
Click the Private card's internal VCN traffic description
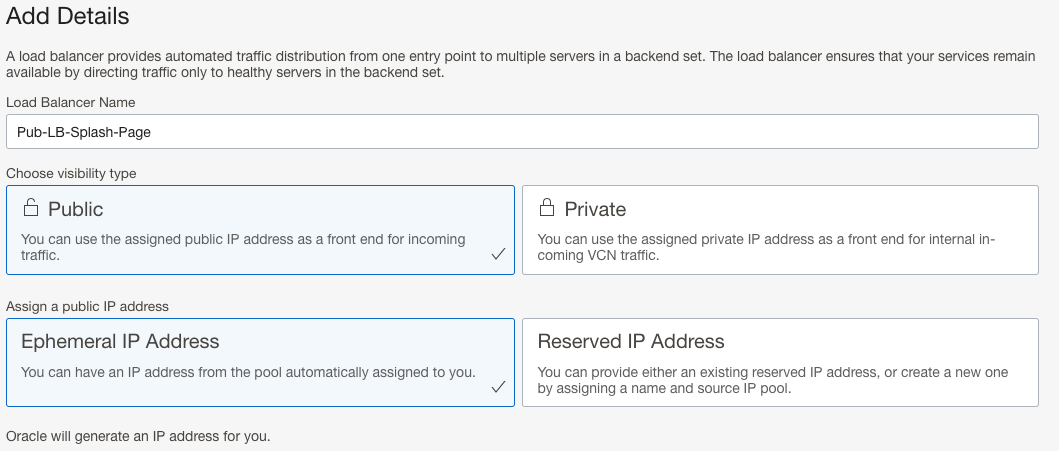(x=766, y=247)
